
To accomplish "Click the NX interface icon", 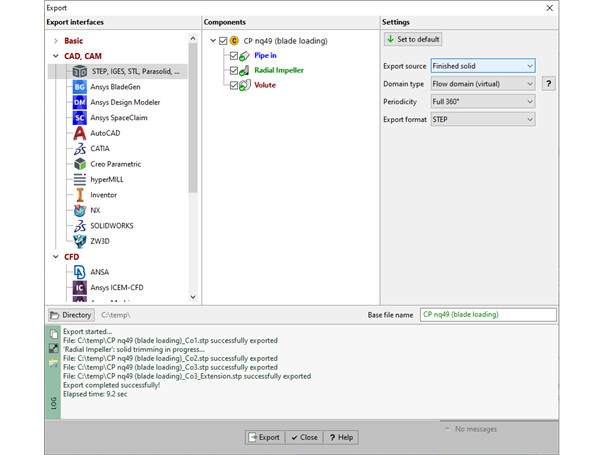I will [80, 210].
